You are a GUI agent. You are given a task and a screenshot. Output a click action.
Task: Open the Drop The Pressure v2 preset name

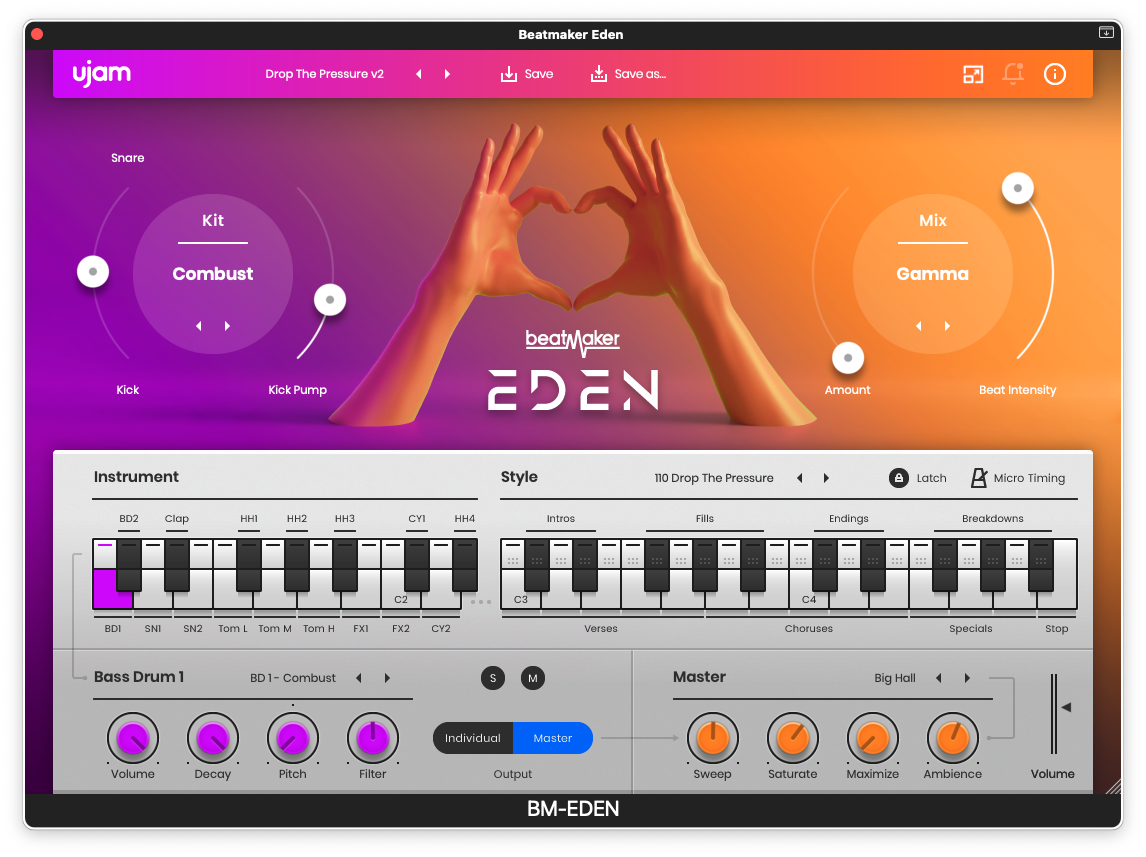click(x=325, y=74)
